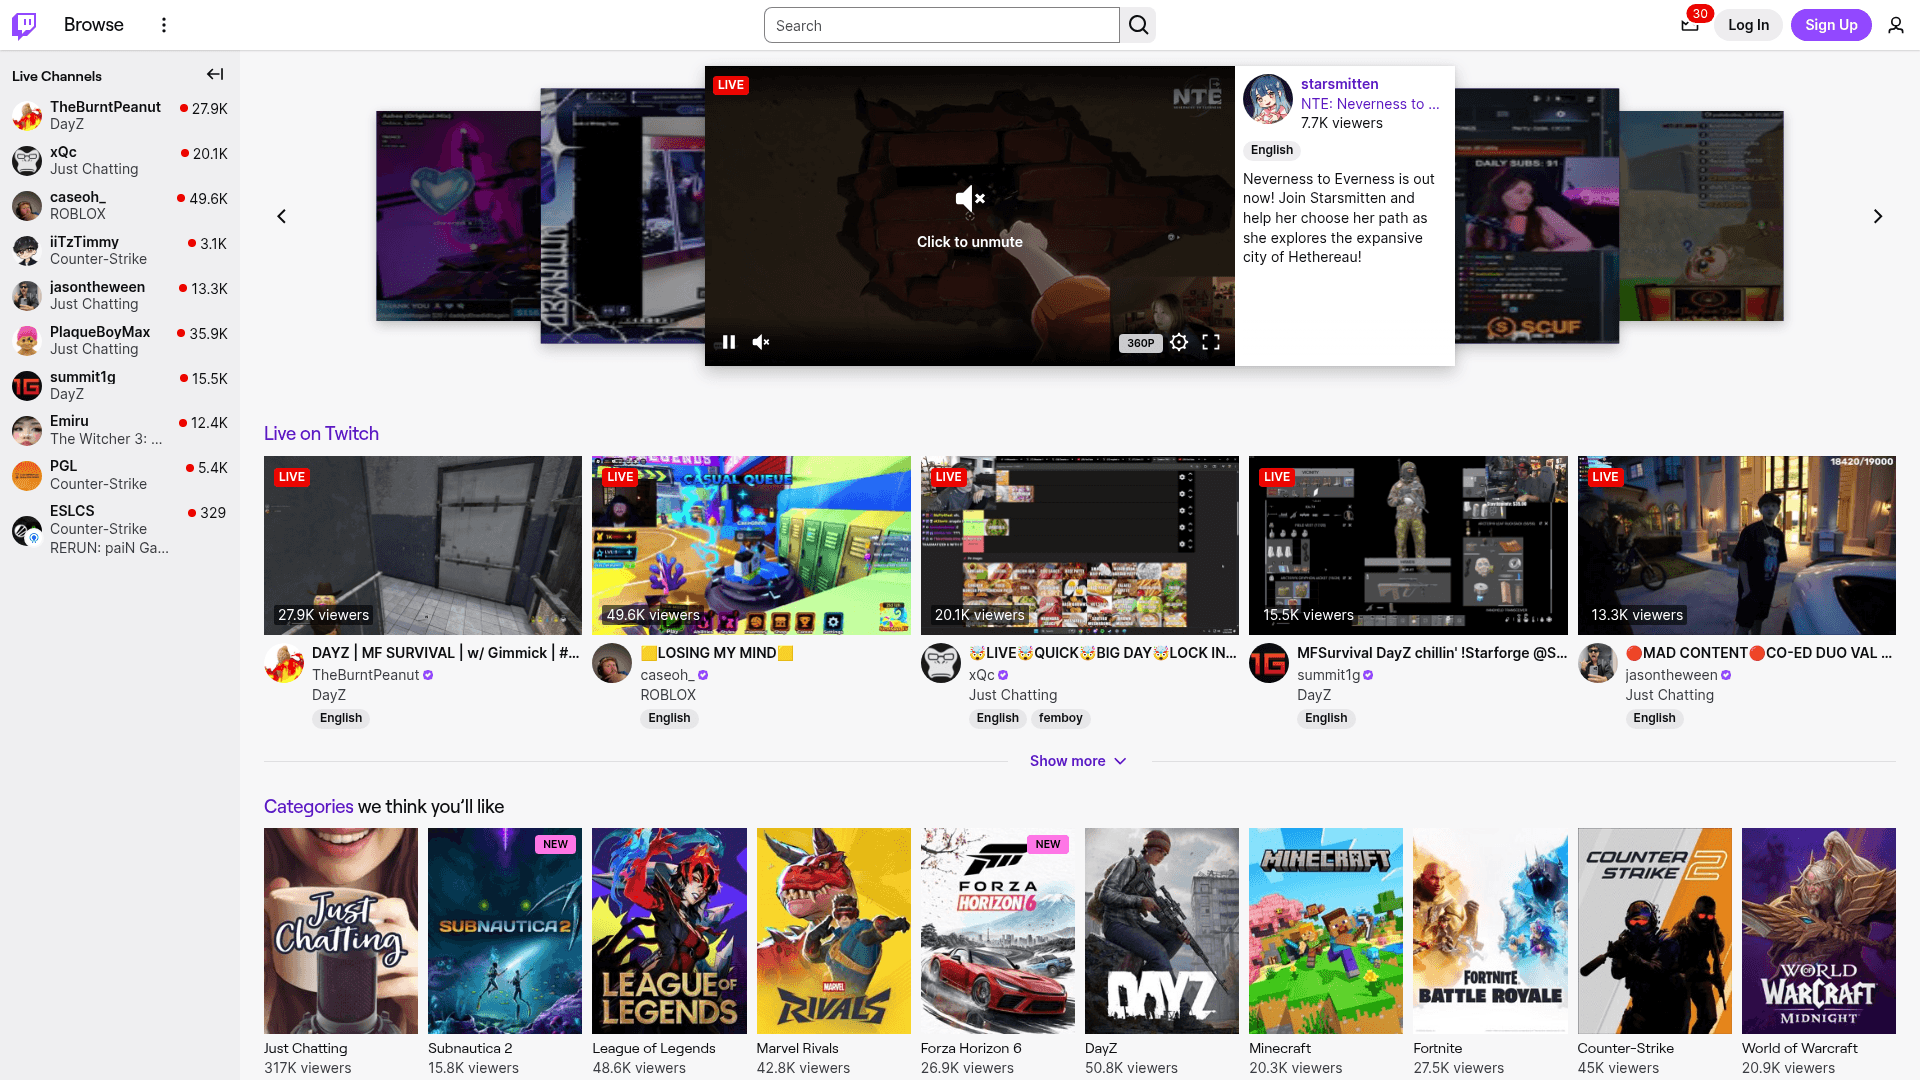
Task: Open caseoh_ ROBLOX stream thumbnail
Action: (751, 545)
